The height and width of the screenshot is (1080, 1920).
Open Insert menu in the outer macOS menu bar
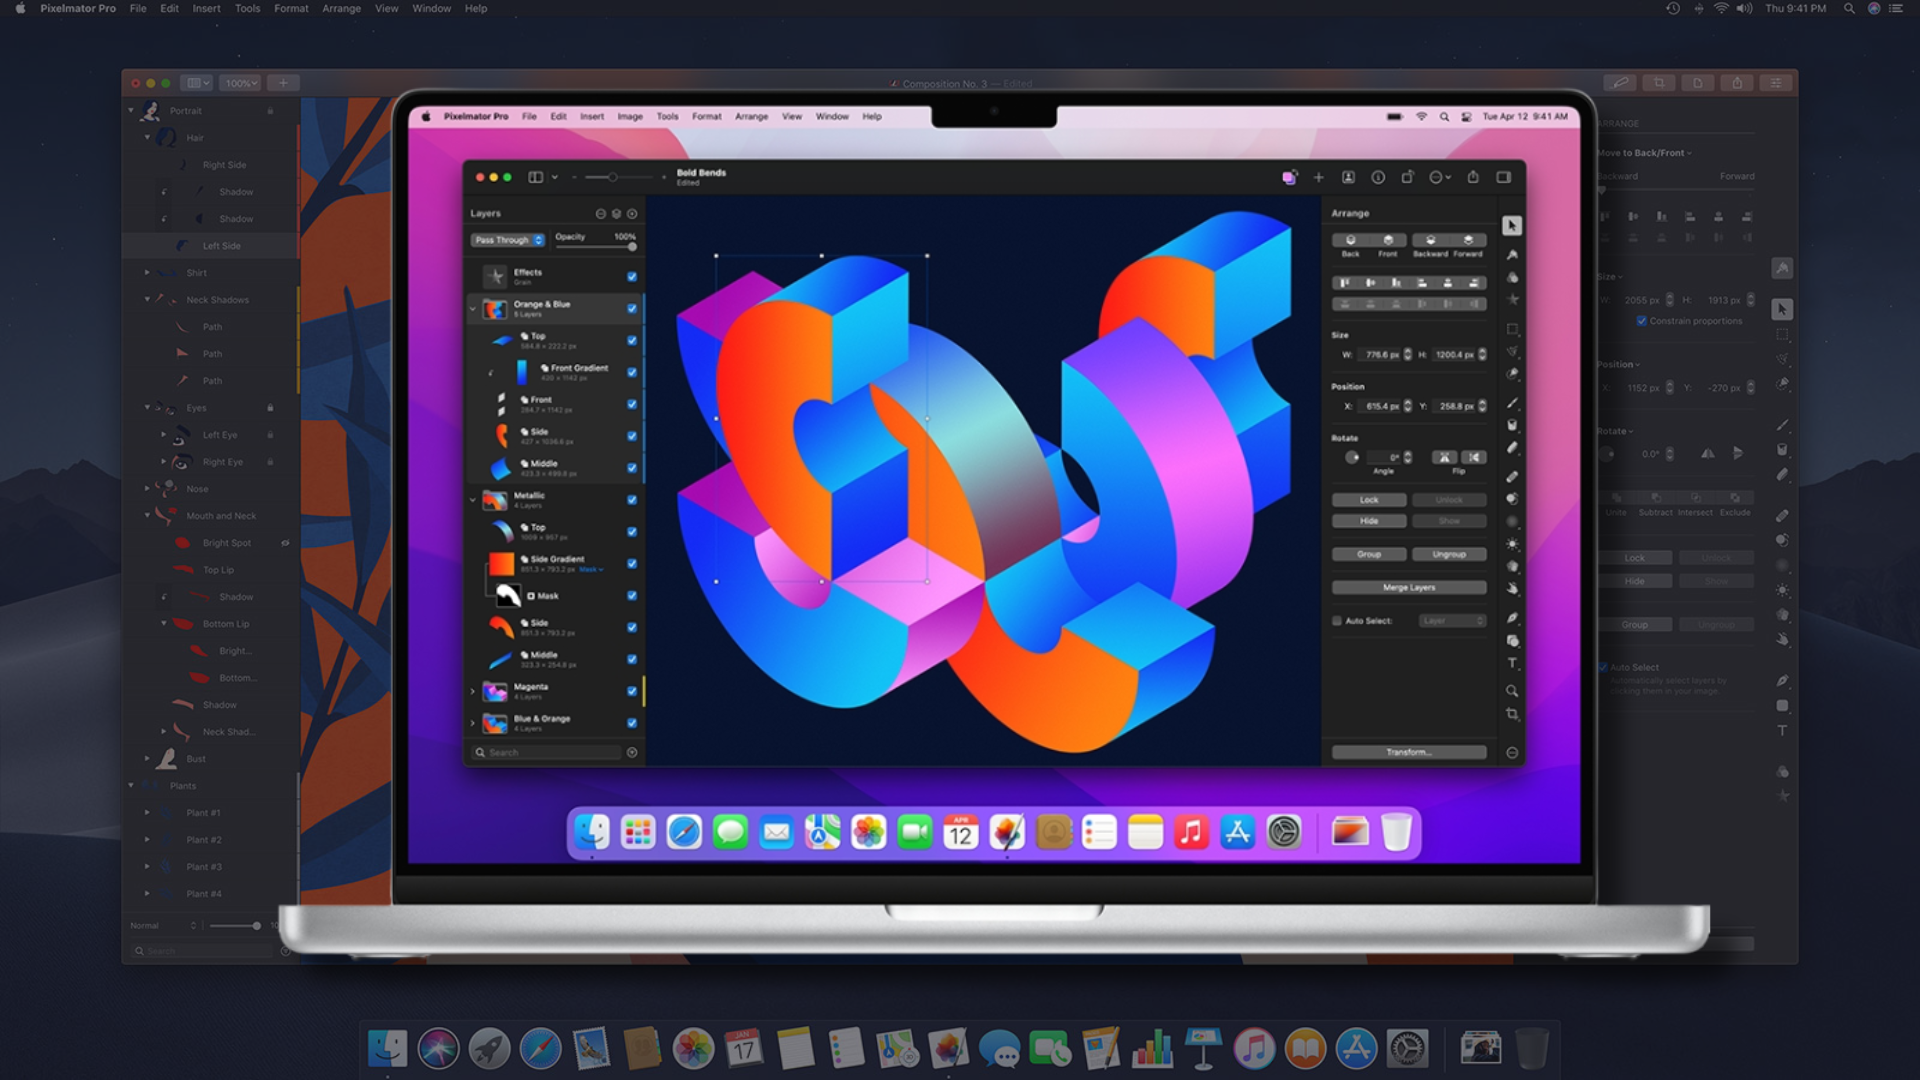tap(206, 8)
